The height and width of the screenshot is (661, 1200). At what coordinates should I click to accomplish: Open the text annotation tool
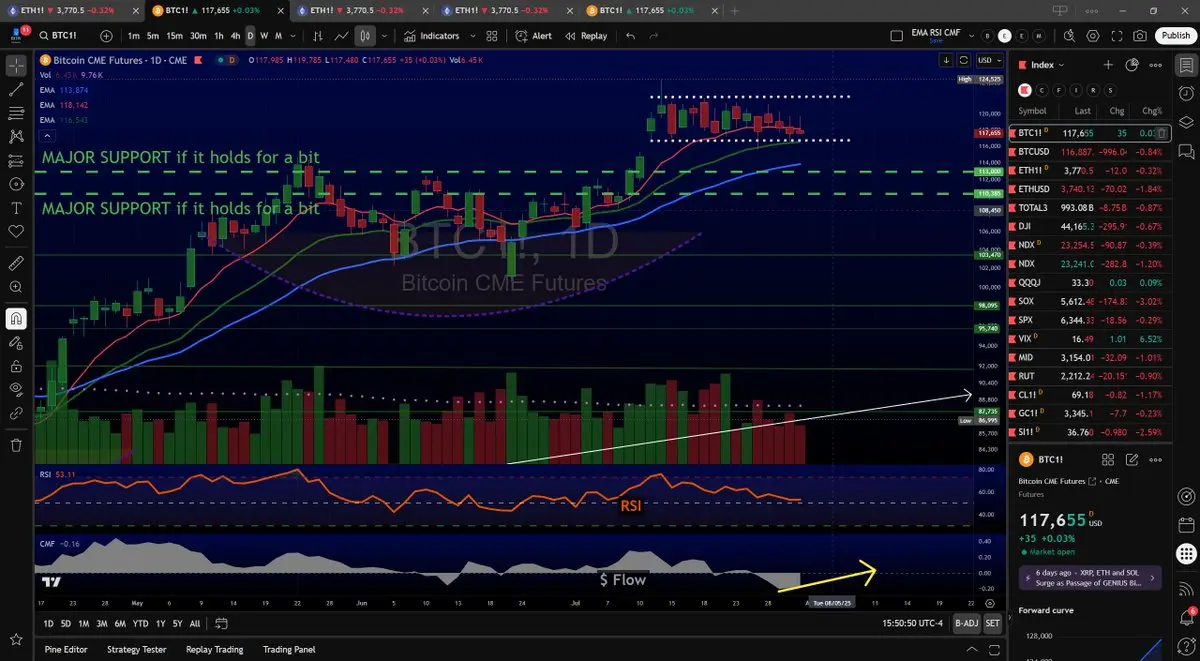tap(16, 208)
